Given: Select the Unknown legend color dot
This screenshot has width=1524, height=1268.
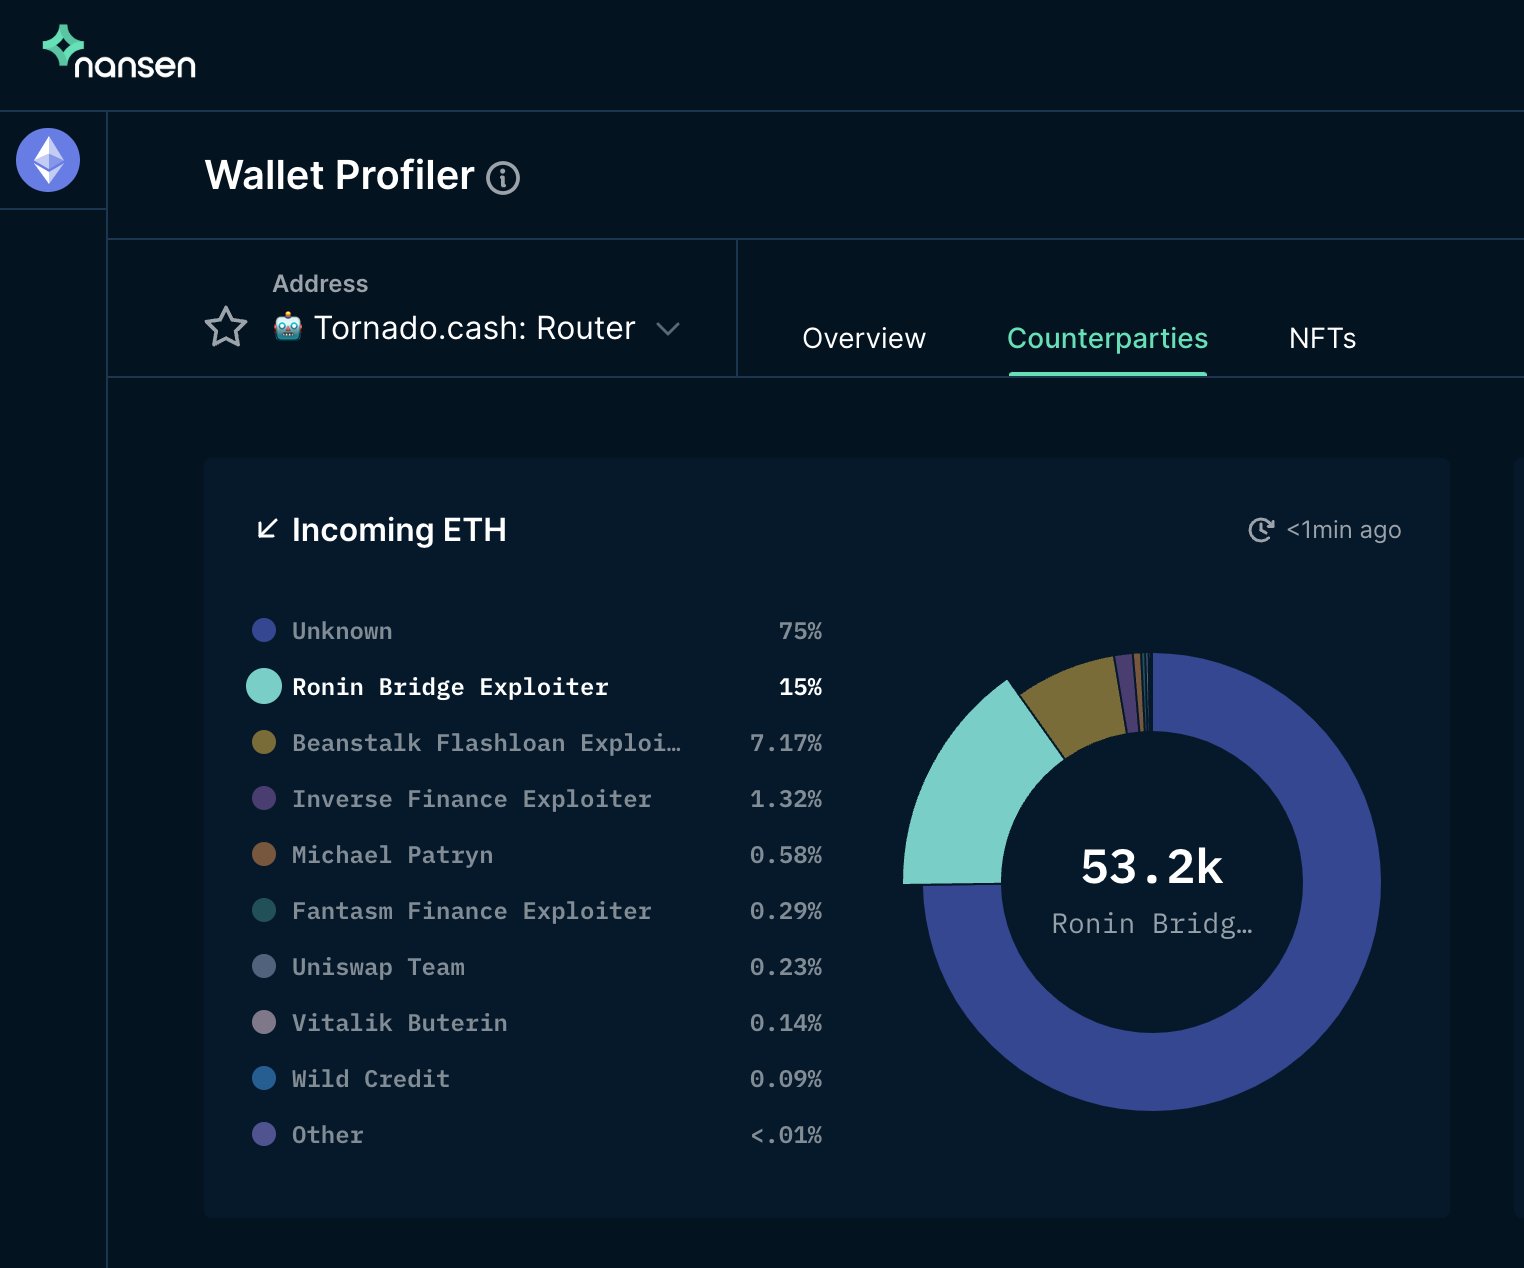Looking at the screenshot, I should pos(264,630).
